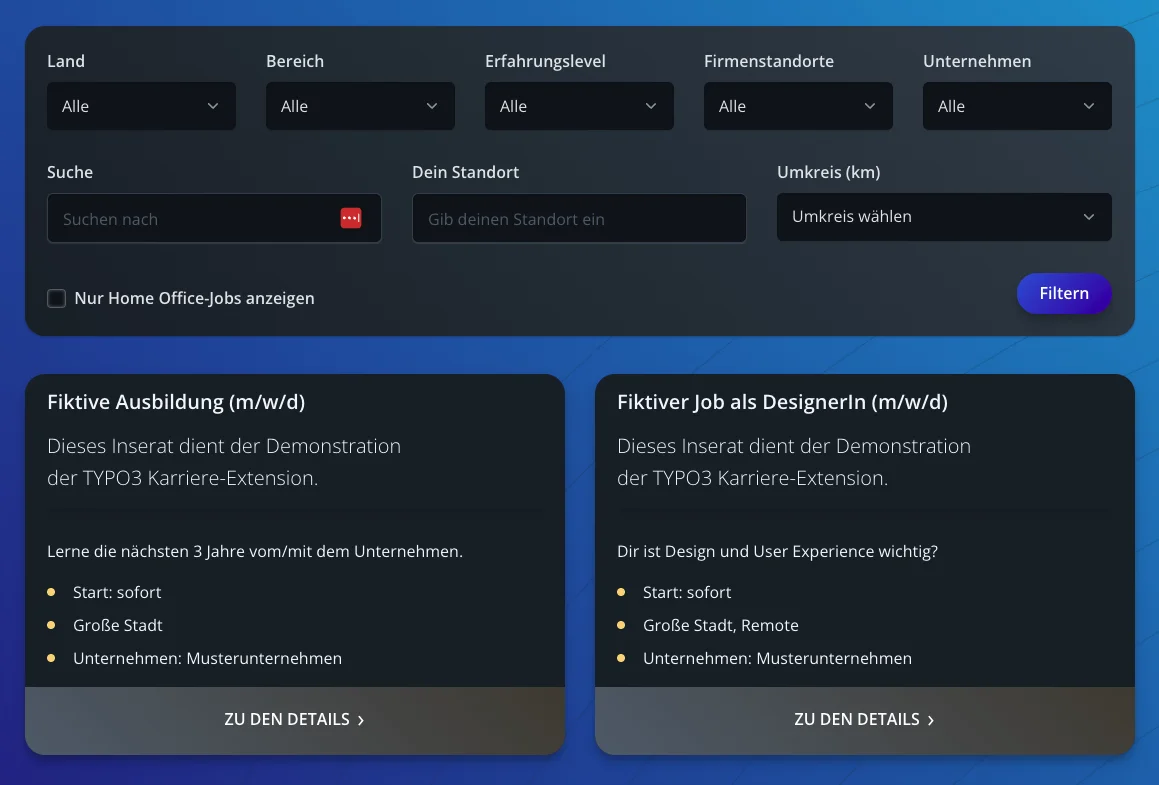Click the chevron in DesignerIn details button
Viewport: 1159px width, 785px height.
coord(931,721)
